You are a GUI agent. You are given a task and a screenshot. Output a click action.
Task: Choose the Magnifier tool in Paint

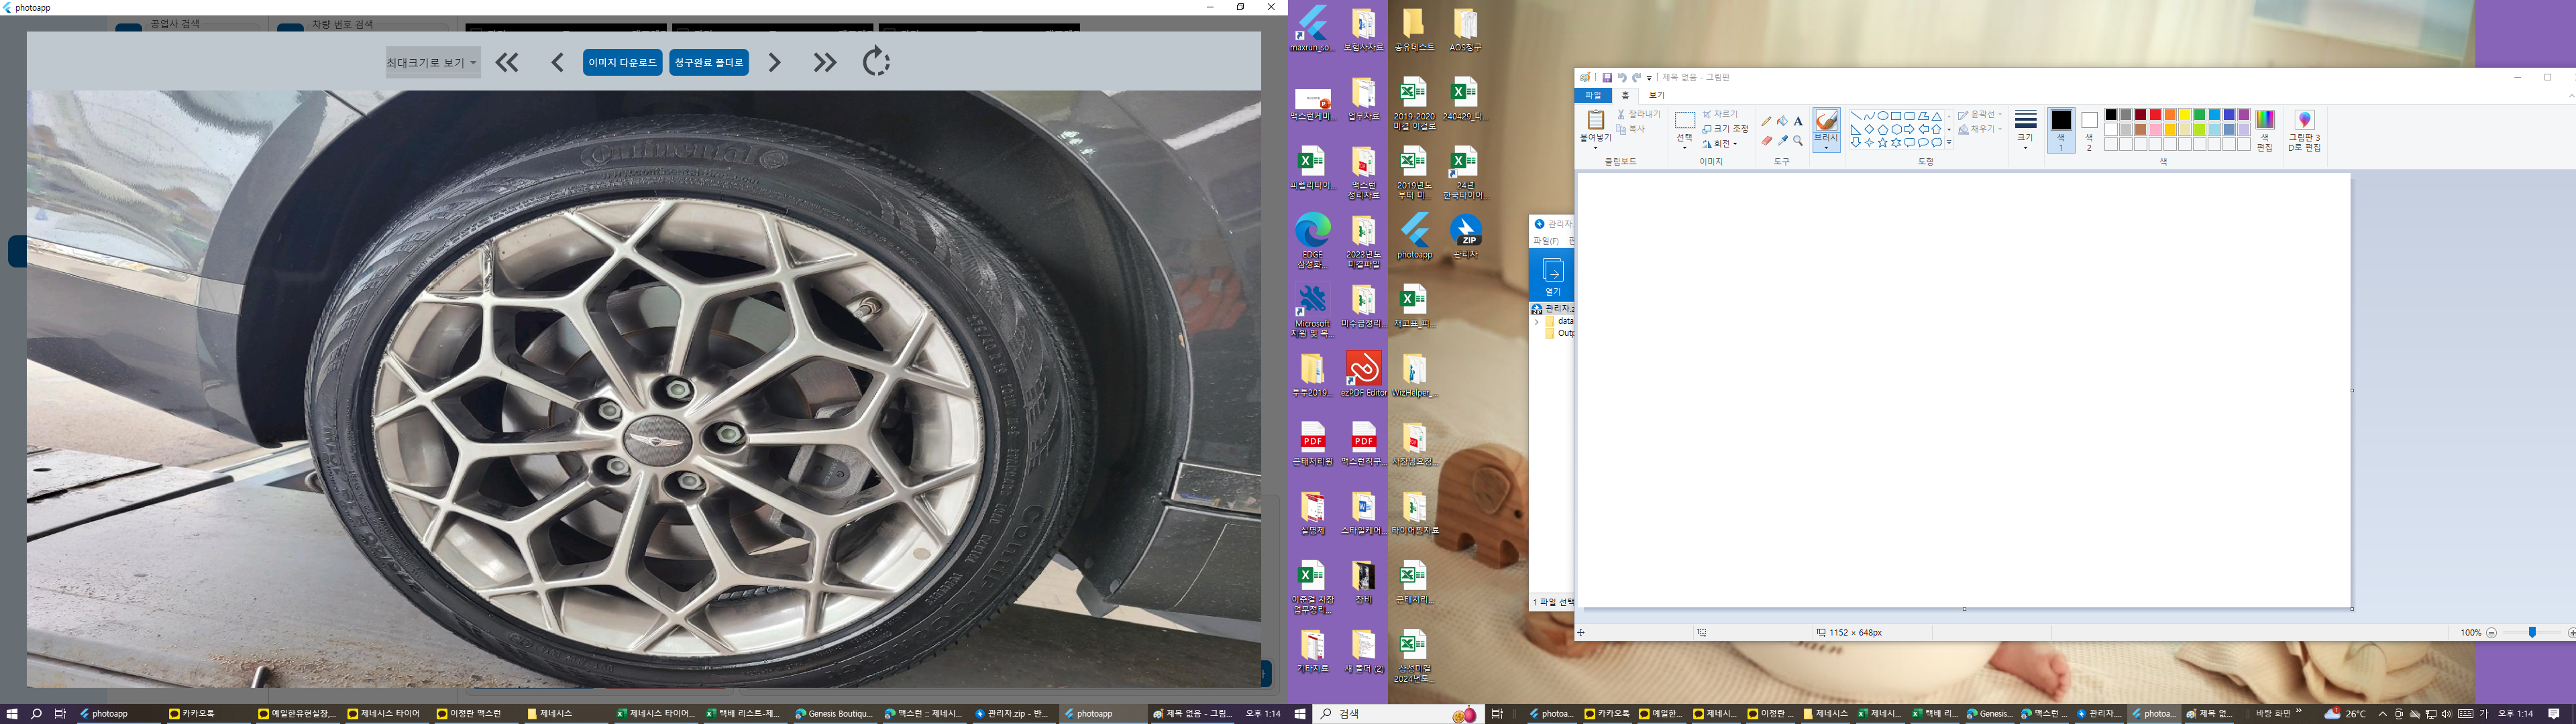pos(1798,141)
